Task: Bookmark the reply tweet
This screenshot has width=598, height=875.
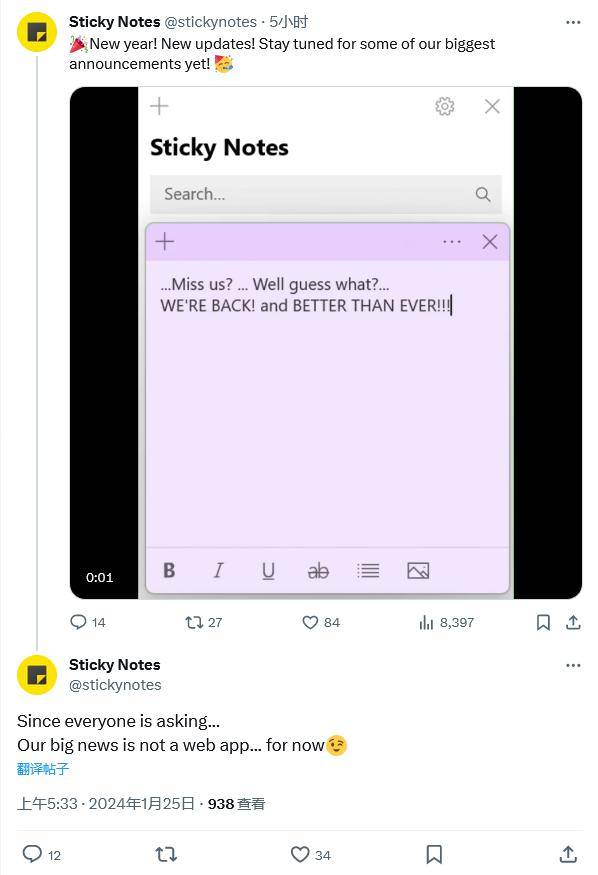Action: click(x=434, y=854)
